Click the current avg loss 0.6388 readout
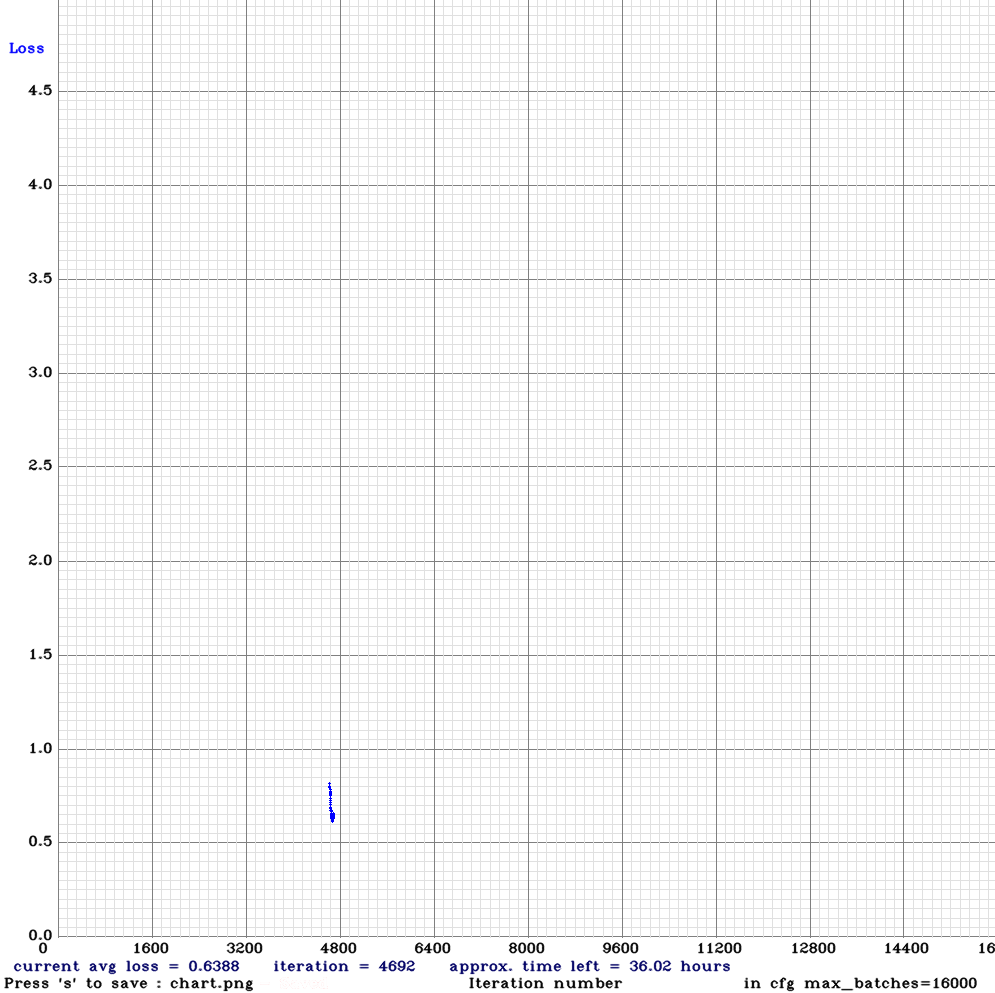The height and width of the screenshot is (993, 995). coord(127,966)
